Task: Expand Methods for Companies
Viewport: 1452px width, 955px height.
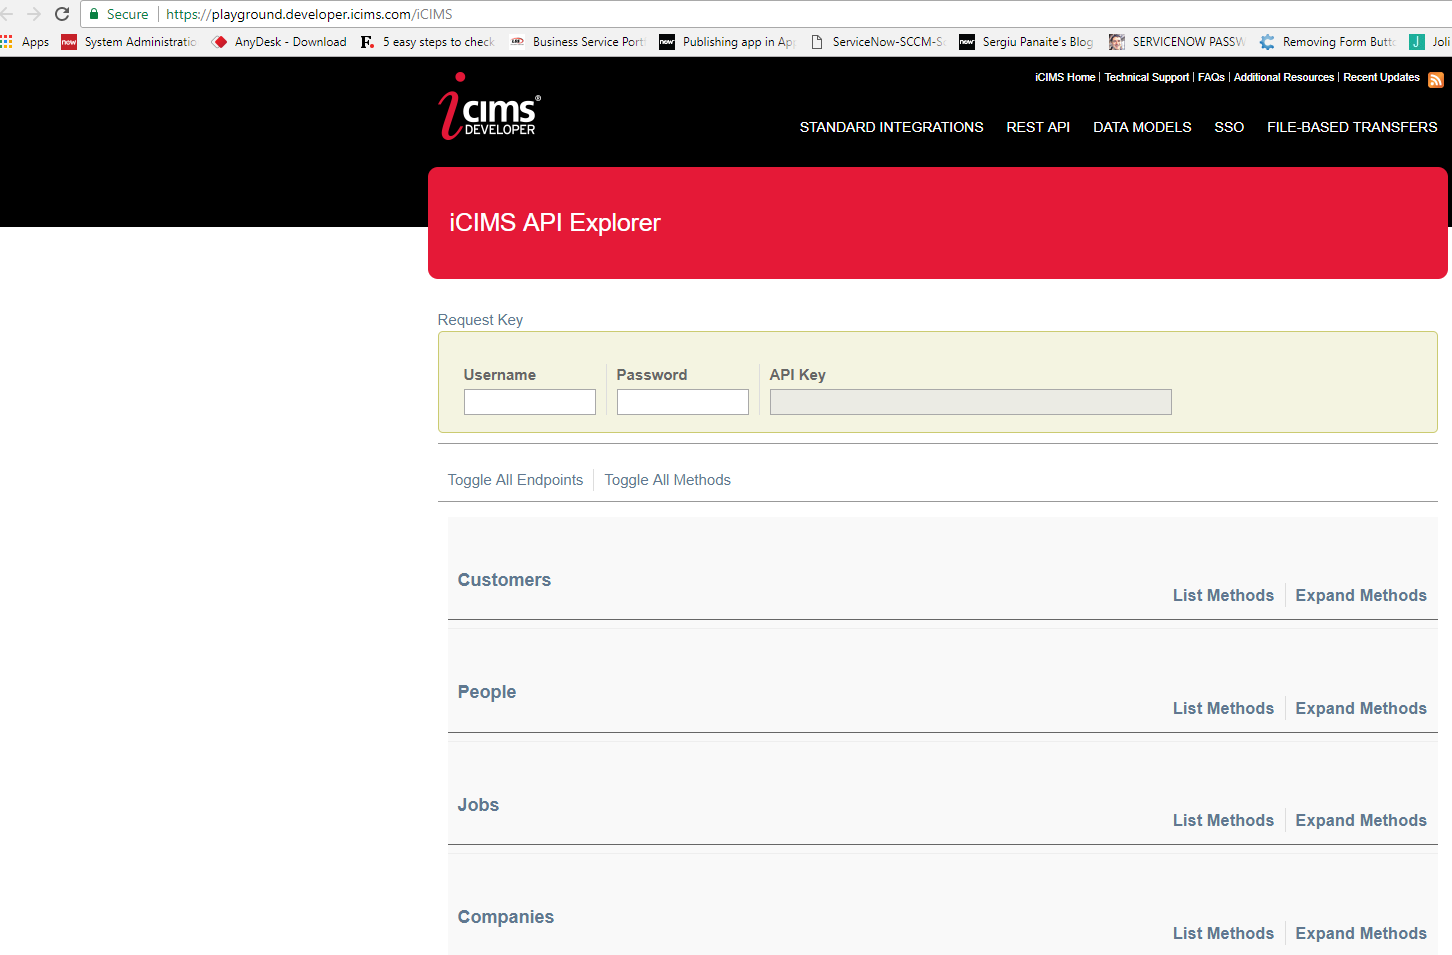Action: [1361, 934]
